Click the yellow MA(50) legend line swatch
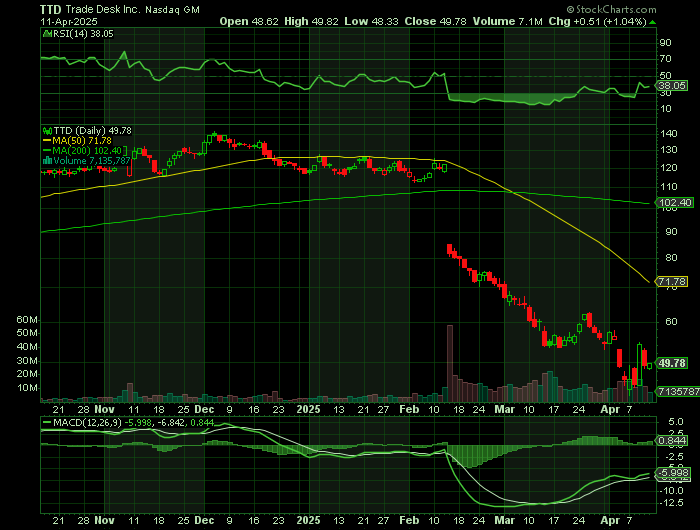Screen dimensions: 700x530 47,141
